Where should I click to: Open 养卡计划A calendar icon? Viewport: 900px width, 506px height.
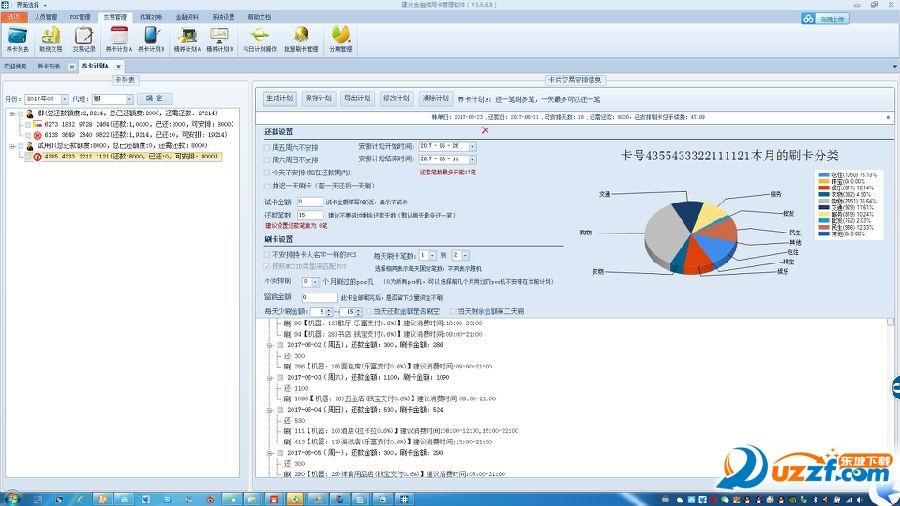coord(119,40)
